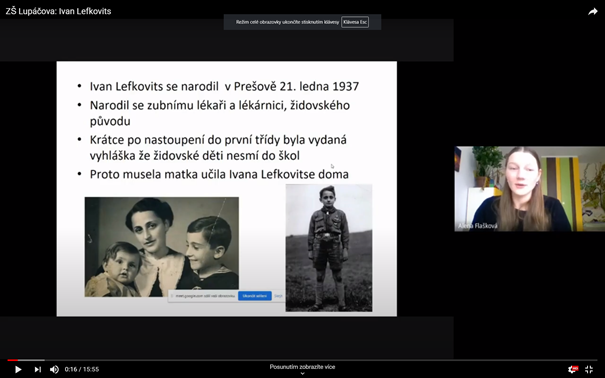
Task: Click the 'Klávesa Esc' key hint
Action: [x=355, y=22]
